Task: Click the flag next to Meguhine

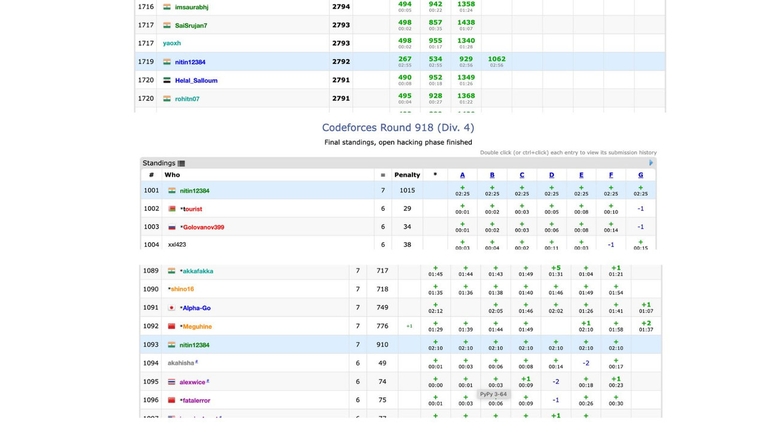Action: (x=171, y=326)
